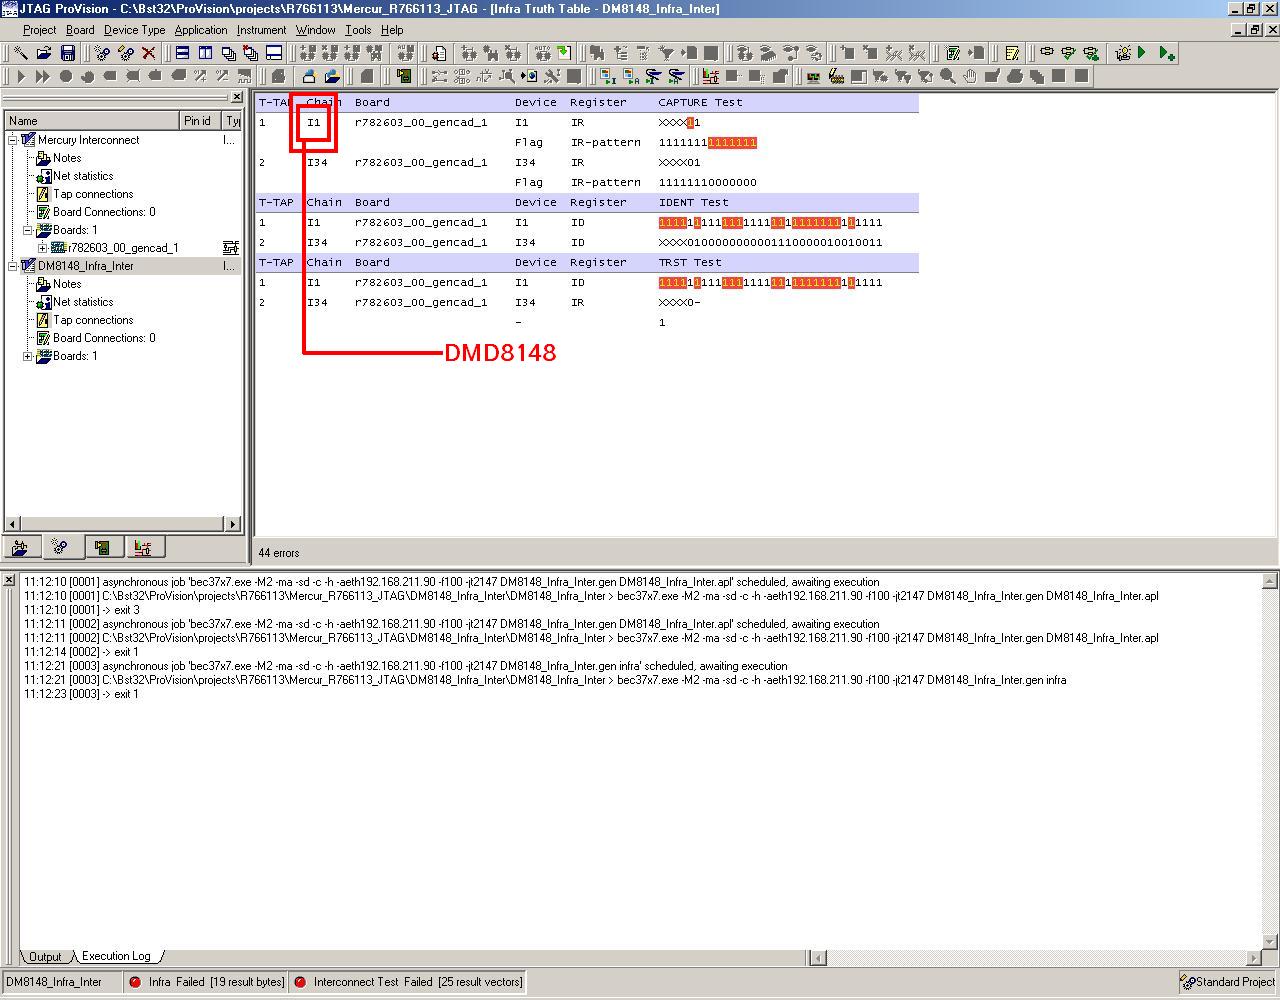Select Board Connections: 0 under DM8148_Infra_Inter
This screenshot has width=1280, height=1000.
coord(104,338)
